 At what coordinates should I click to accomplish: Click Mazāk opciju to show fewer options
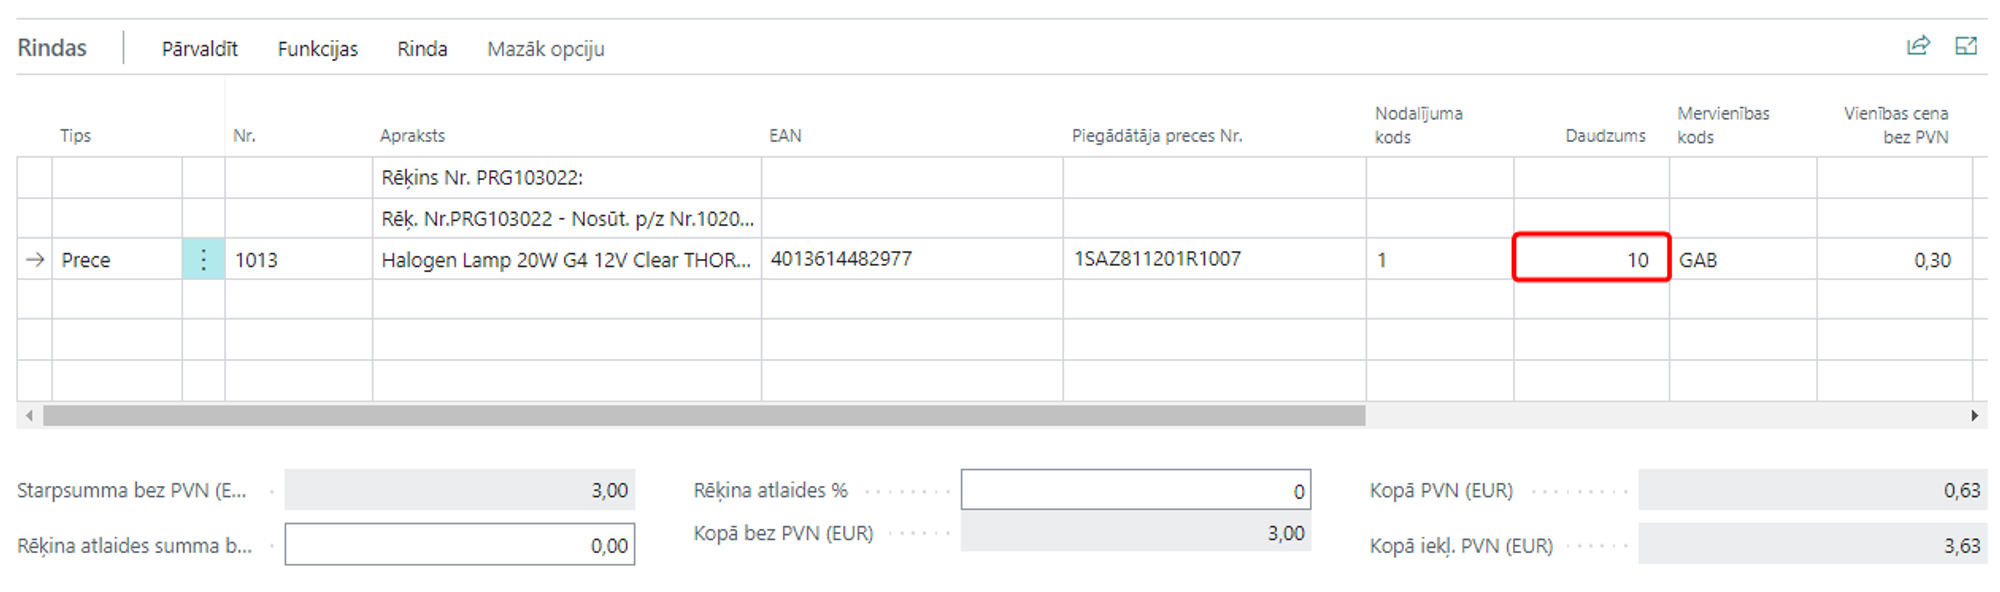tap(545, 49)
